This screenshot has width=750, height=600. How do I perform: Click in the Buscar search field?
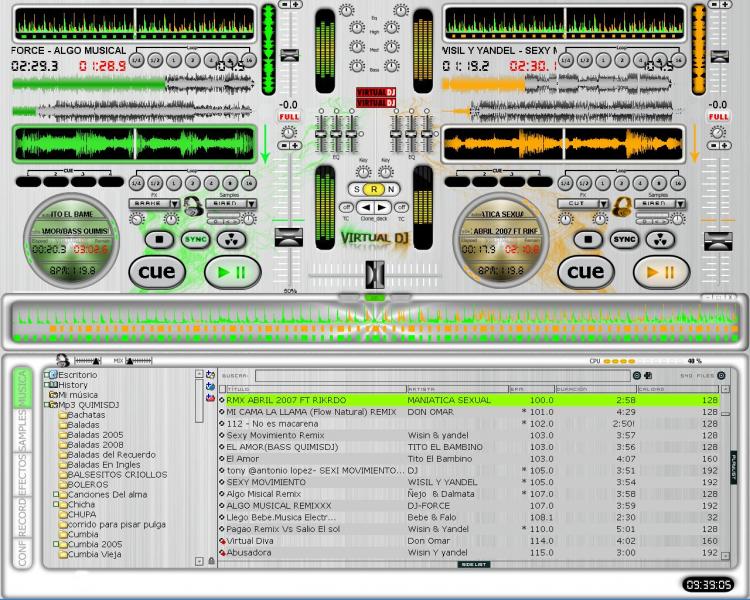(442, 376)
